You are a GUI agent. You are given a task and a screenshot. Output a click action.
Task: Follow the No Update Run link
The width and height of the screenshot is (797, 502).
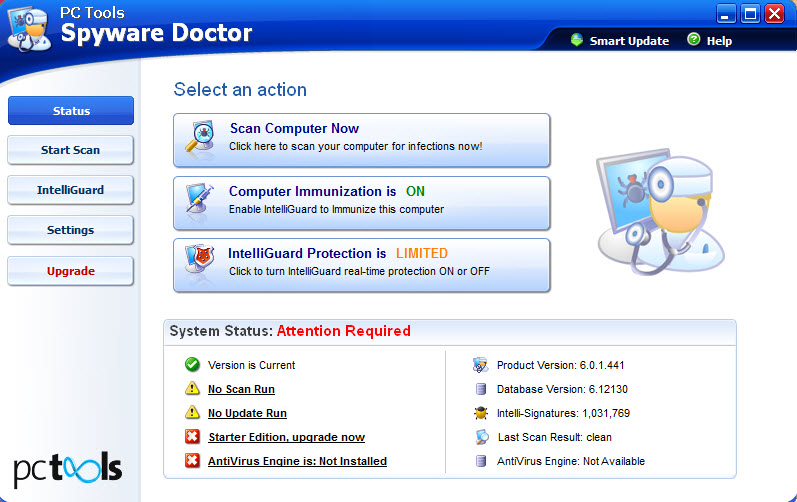coord(247,413)
